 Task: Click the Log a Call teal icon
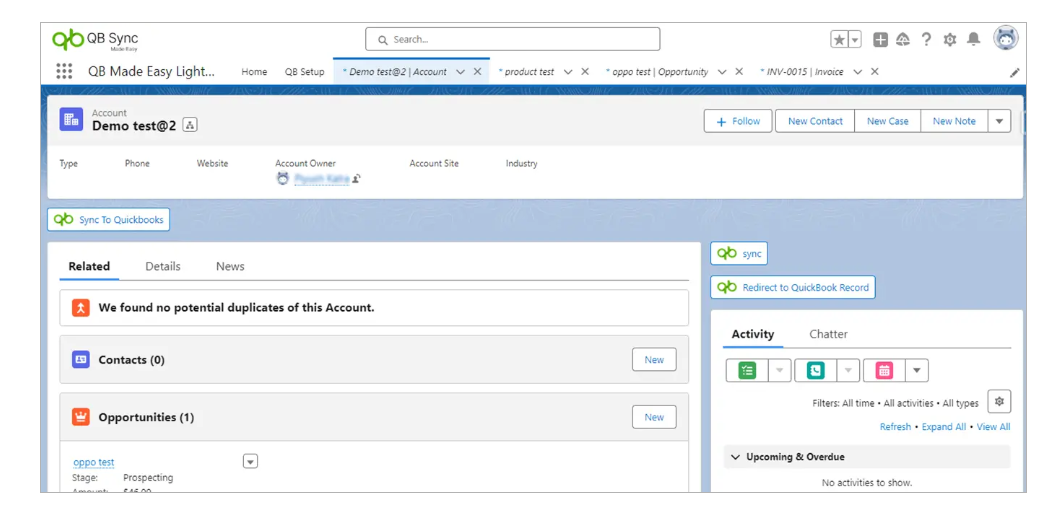click(816, 370)
